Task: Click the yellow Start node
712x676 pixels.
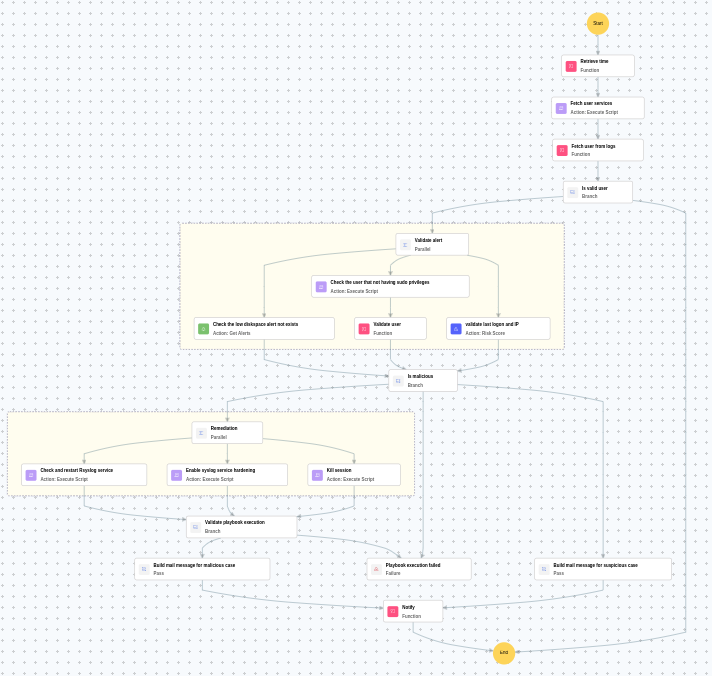Action: [x=598, y=23]
